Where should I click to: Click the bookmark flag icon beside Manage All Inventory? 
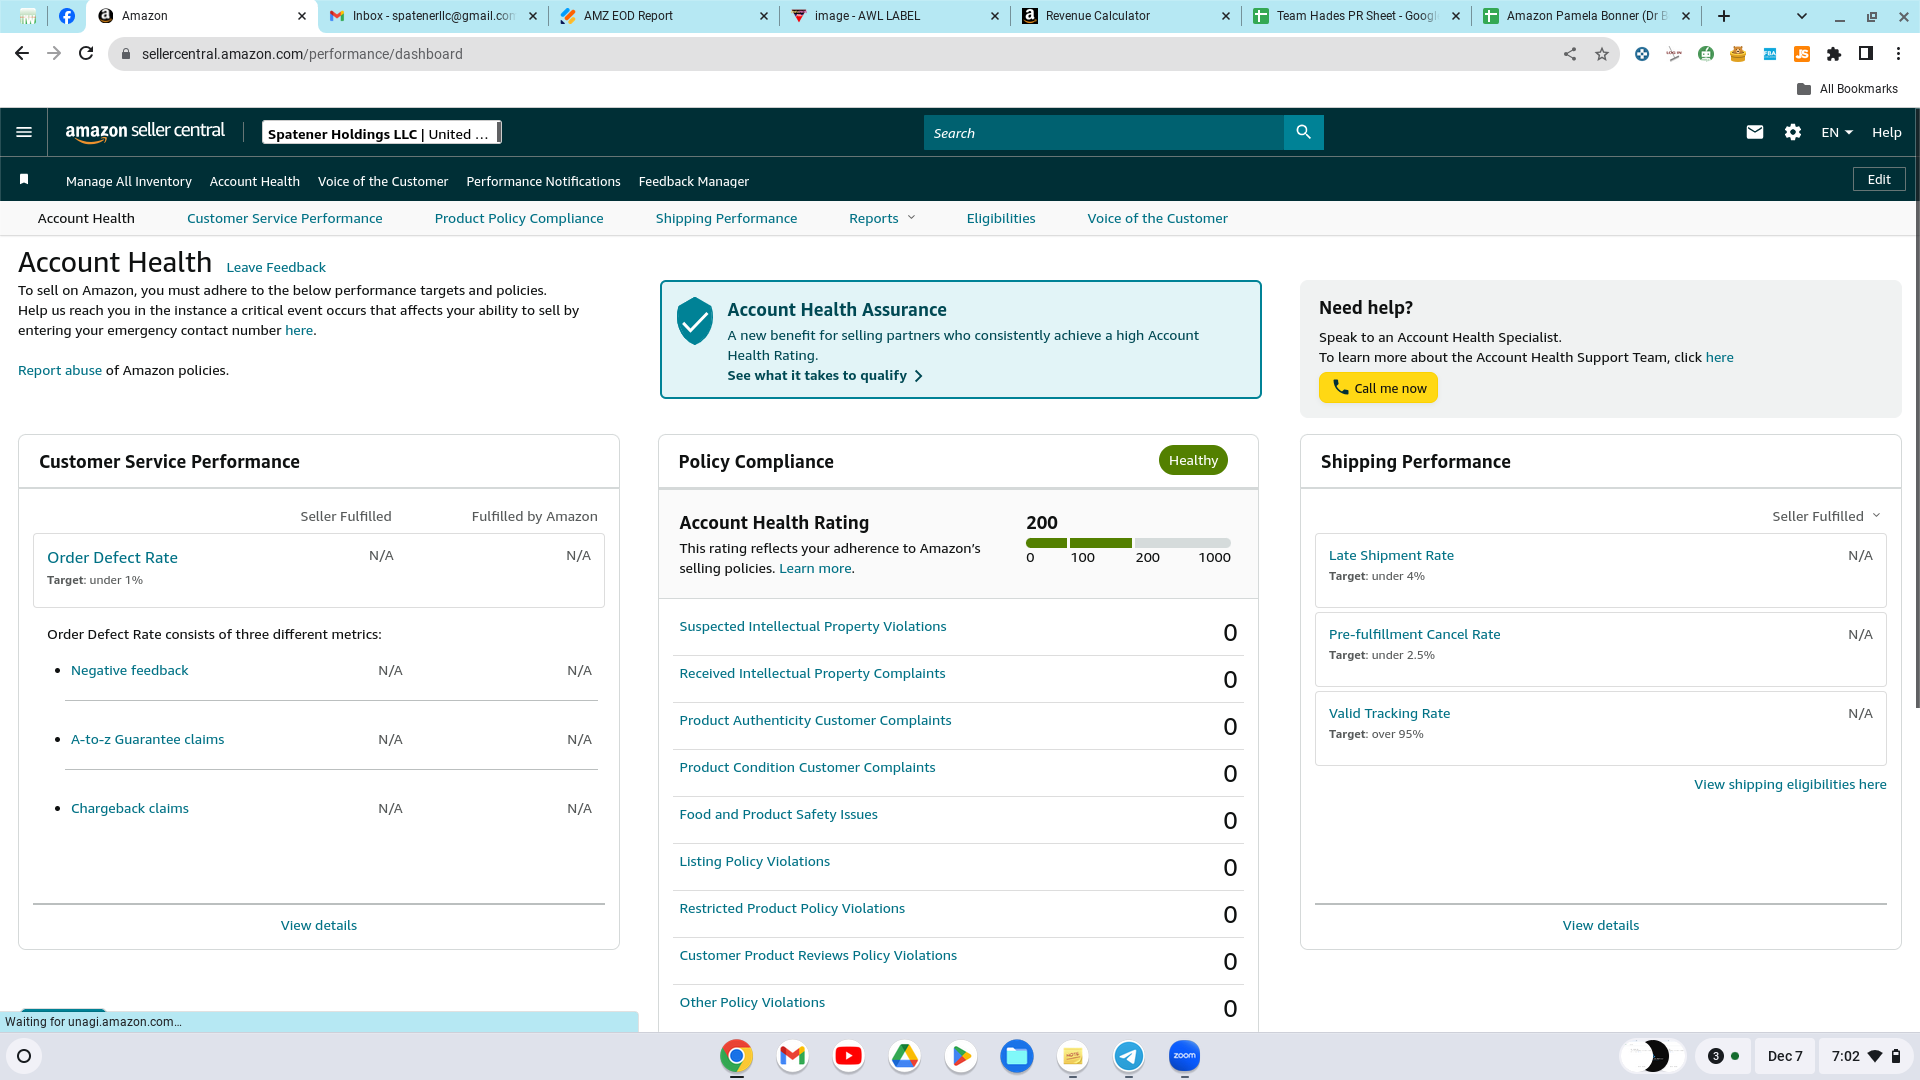(24, 179)
